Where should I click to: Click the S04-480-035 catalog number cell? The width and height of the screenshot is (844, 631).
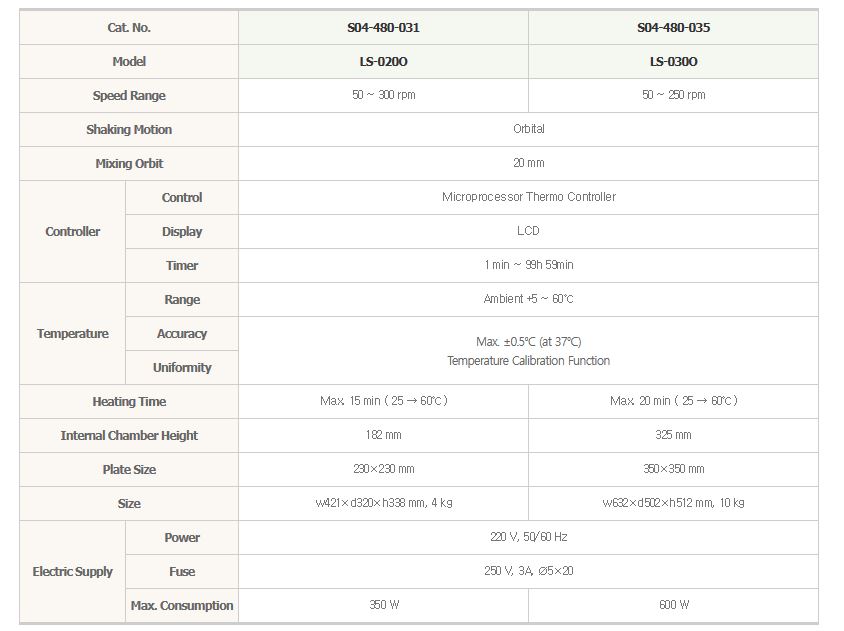coord(673,28)
